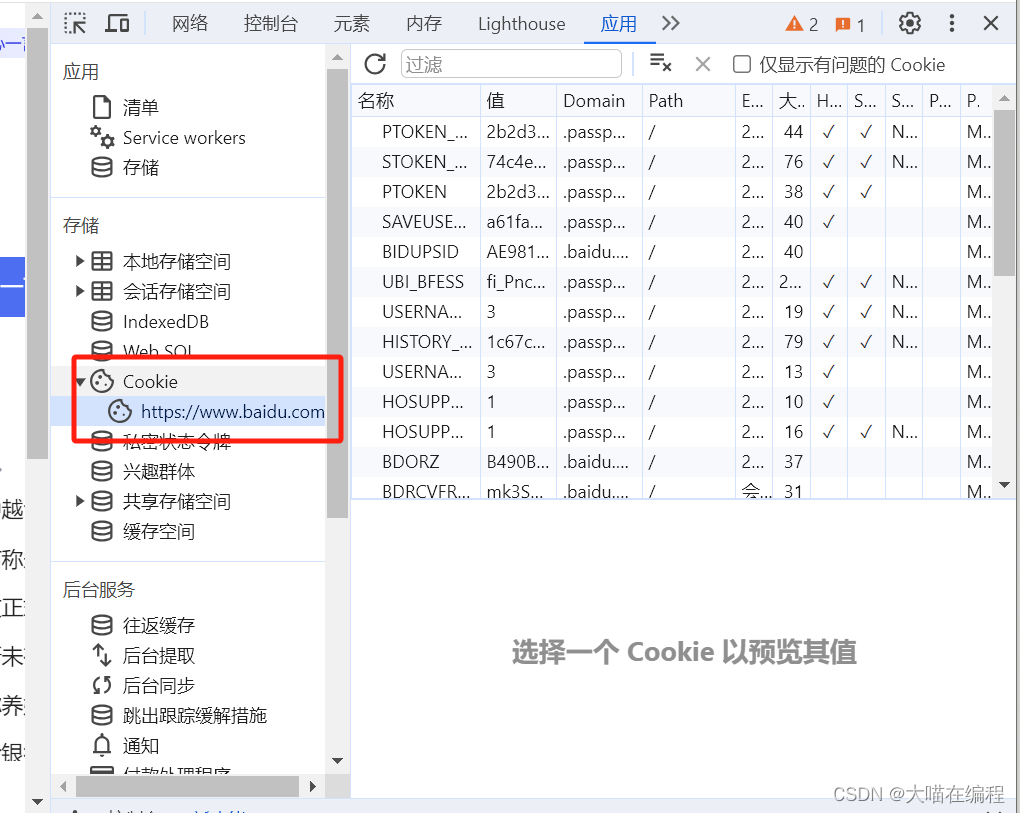Expand the 本地存储空间 tree node
The image size is (1020, 813).
pyautogui.click(x=80, y=259)
